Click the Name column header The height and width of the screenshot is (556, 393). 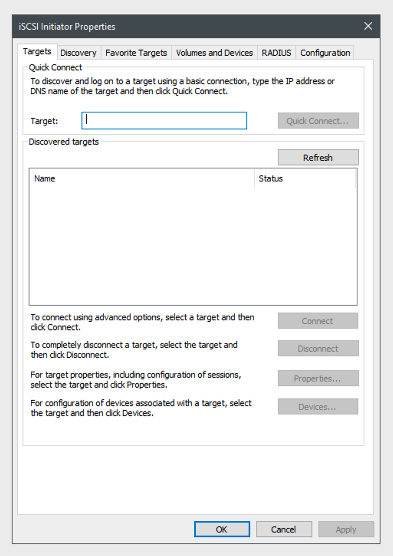tap(142, 178)
